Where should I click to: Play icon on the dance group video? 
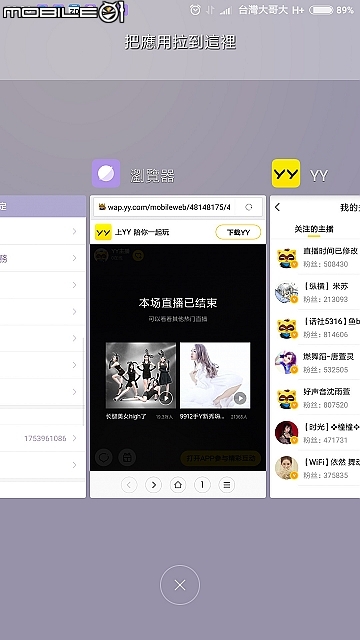tap(166, 398)
